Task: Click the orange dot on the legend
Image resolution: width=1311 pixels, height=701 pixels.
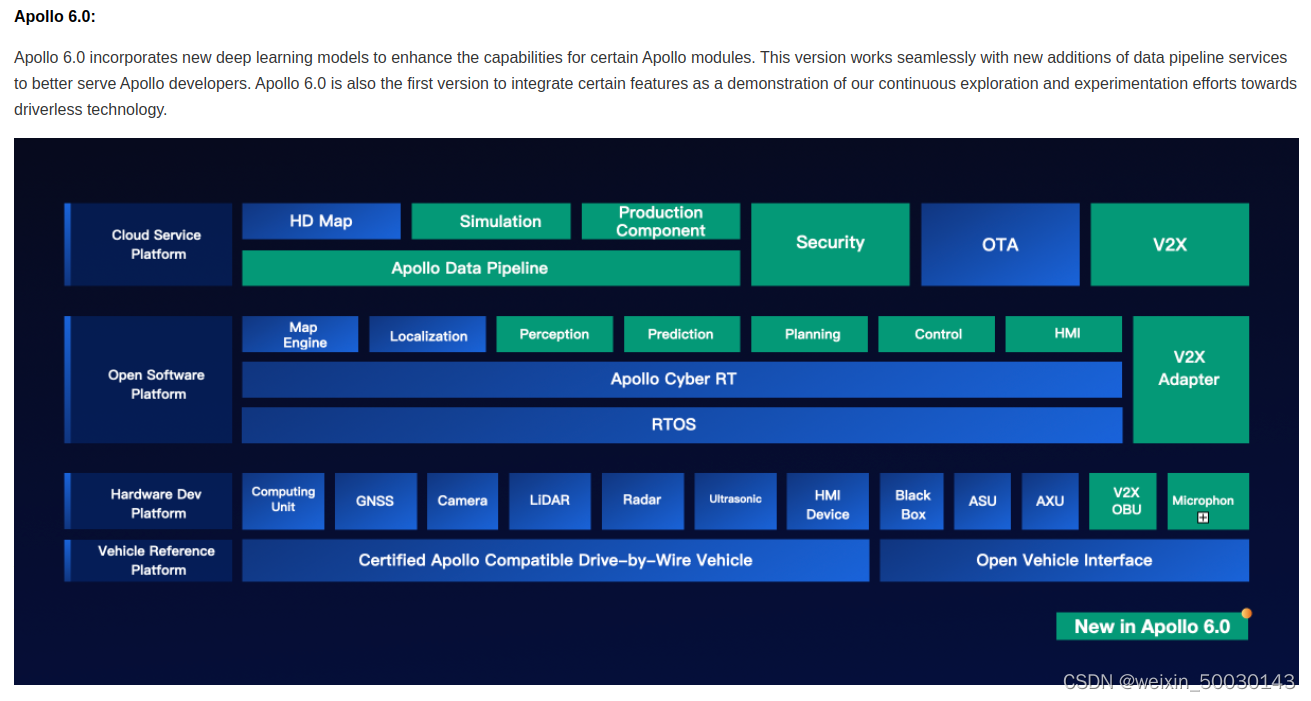Action: click(1246, 613)
